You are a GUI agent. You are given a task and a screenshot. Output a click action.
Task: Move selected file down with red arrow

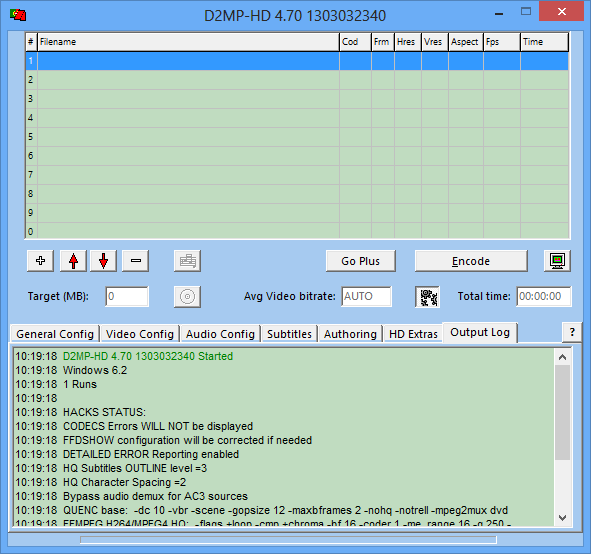click(103, 260)
